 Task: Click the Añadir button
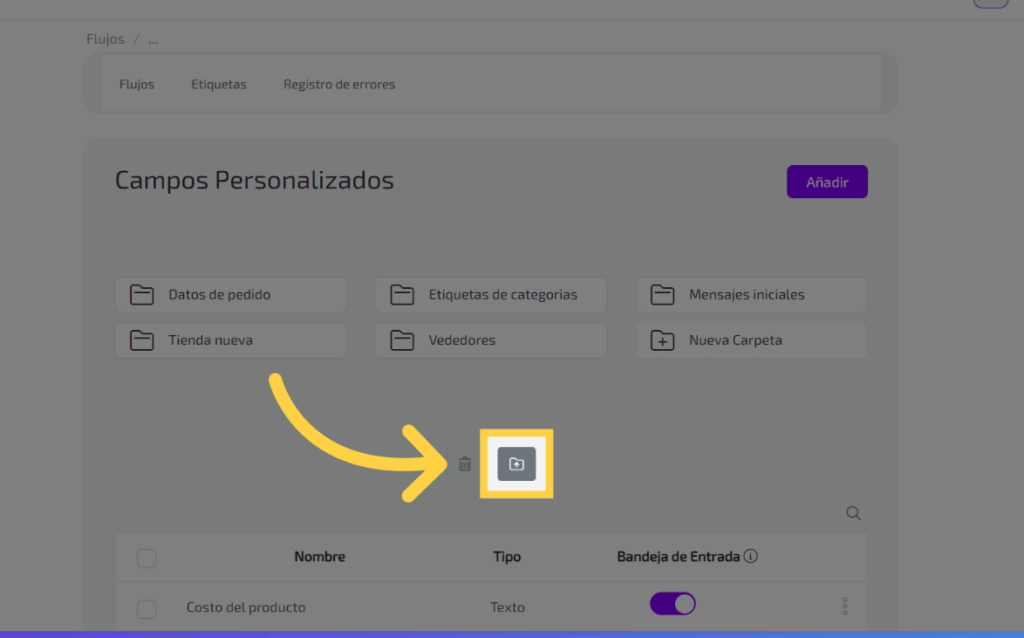point(827,182)
